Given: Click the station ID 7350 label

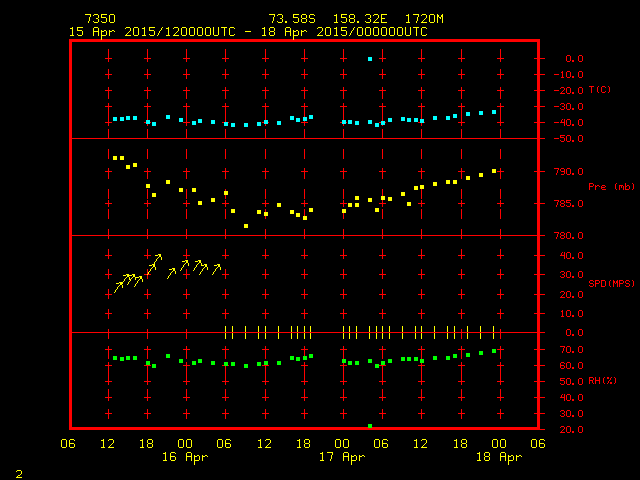Looking at the screenshot, I should coord(99,19).
